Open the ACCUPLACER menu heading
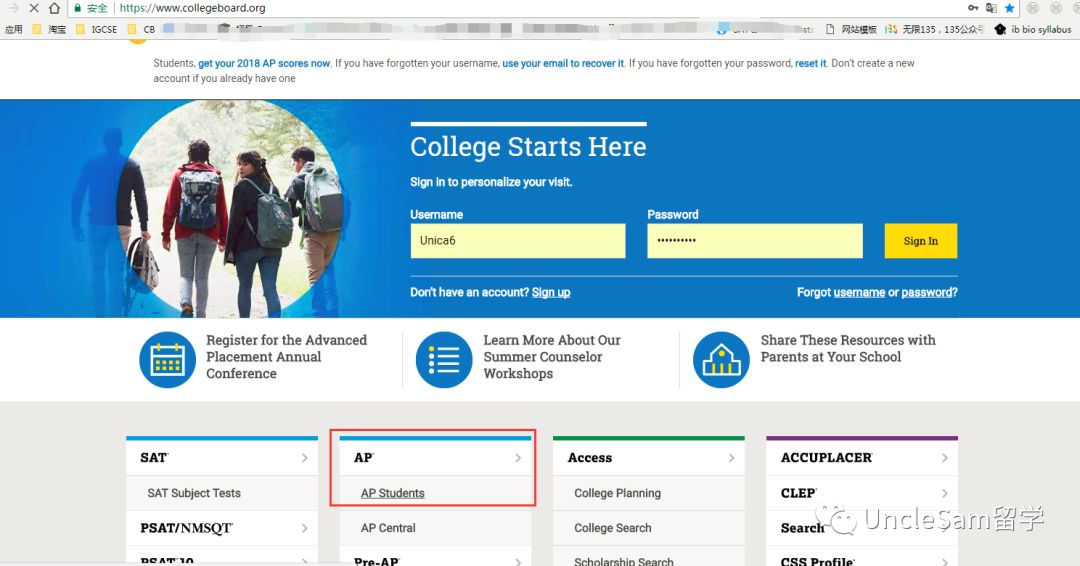Image resolution: width=1080 pixels, height=566 pixels. 827,458
